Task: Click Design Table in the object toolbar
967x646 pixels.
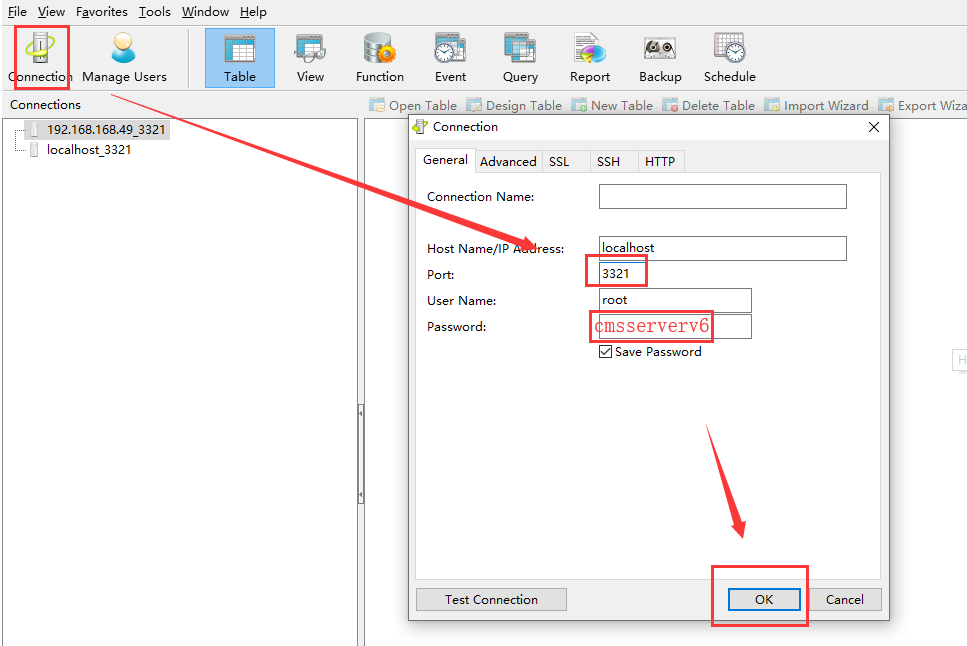Action: [514, 106]
